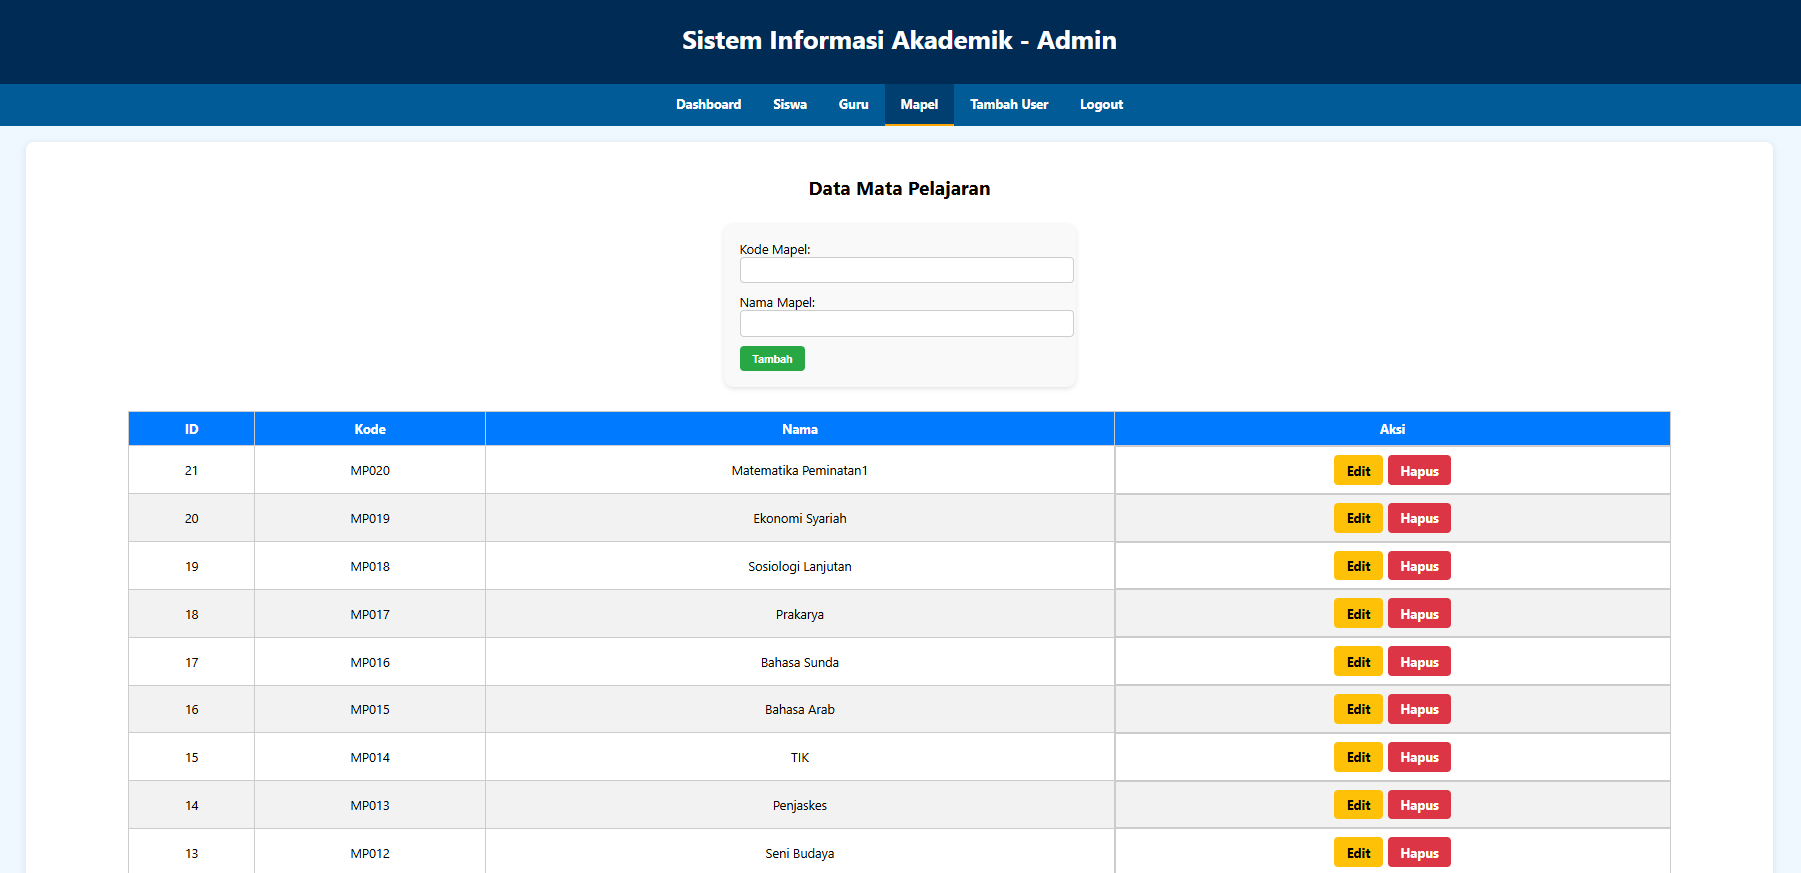Edit the Bahasa Arab row
The image size is (1801, 873).
click(x=1357, y=709)
